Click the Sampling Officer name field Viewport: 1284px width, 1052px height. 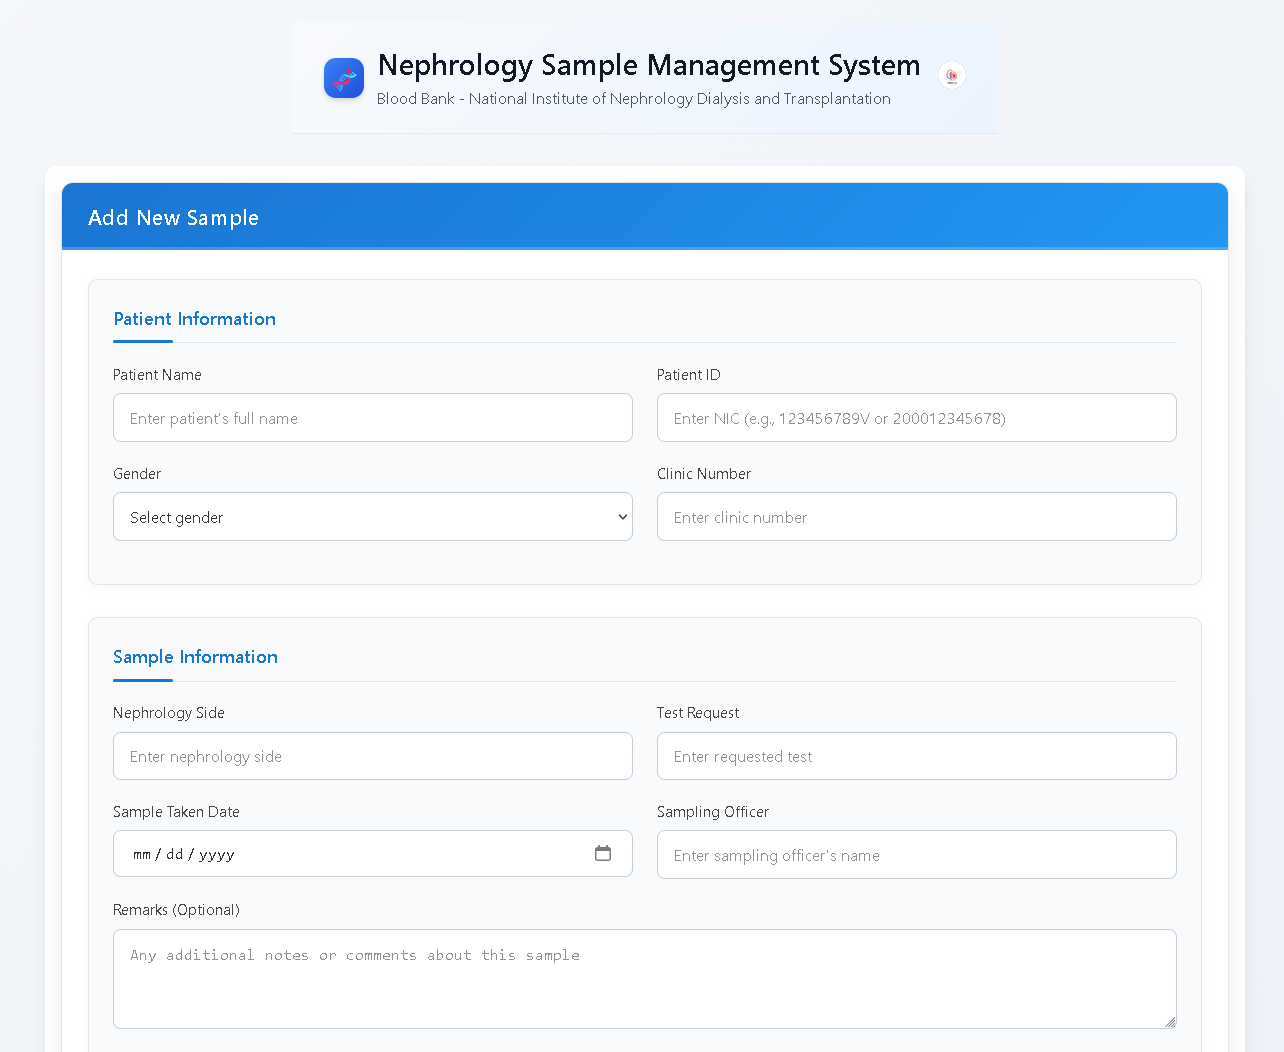coord(917,855)
